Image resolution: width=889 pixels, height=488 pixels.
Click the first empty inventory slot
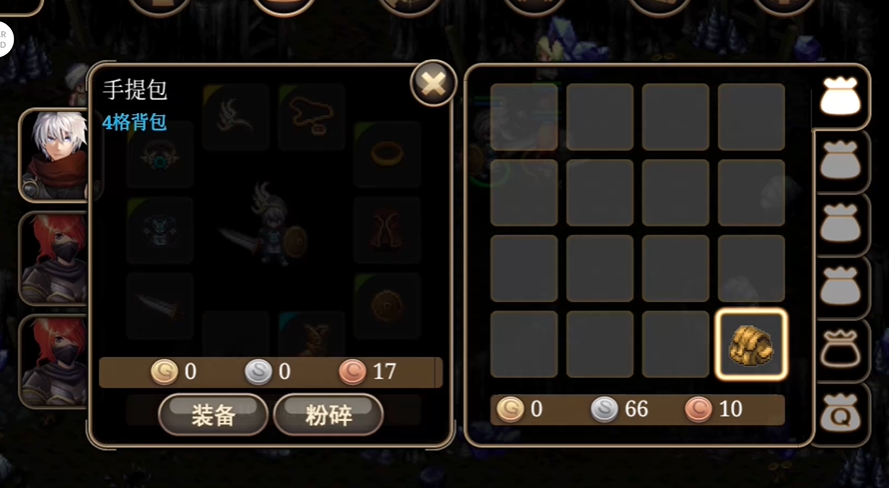click(x=524, y=117)
